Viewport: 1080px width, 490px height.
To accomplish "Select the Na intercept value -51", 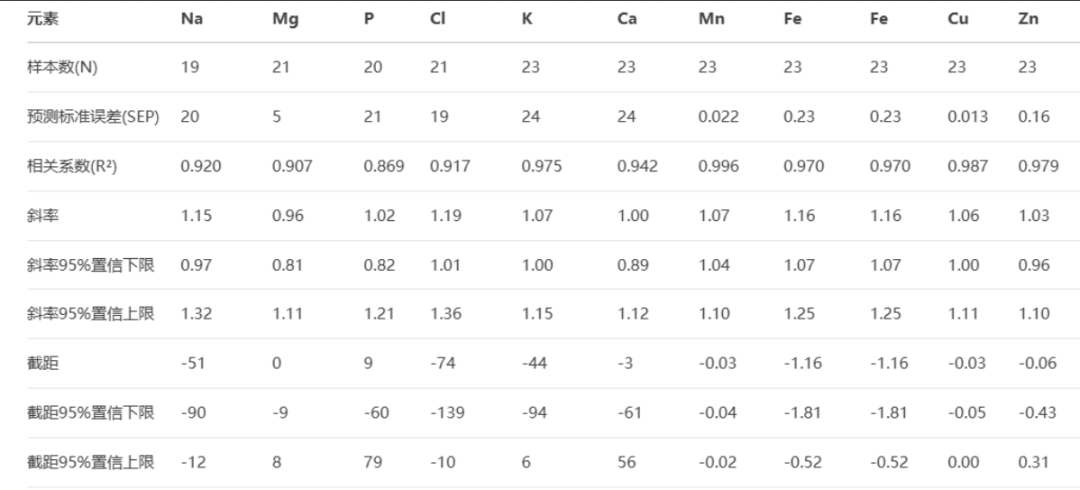I will pyautogui.click(x=193, y=363).
